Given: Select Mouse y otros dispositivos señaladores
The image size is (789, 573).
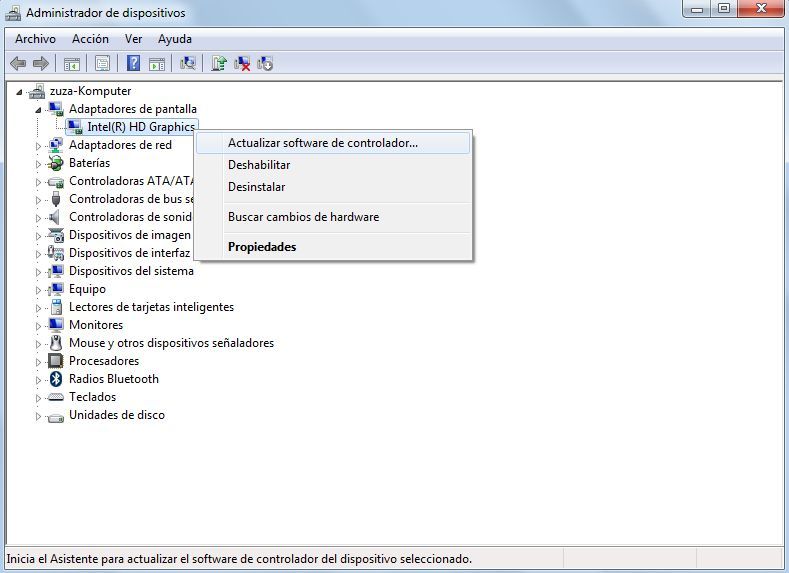Looking at the screenshot, I should 171,343.
